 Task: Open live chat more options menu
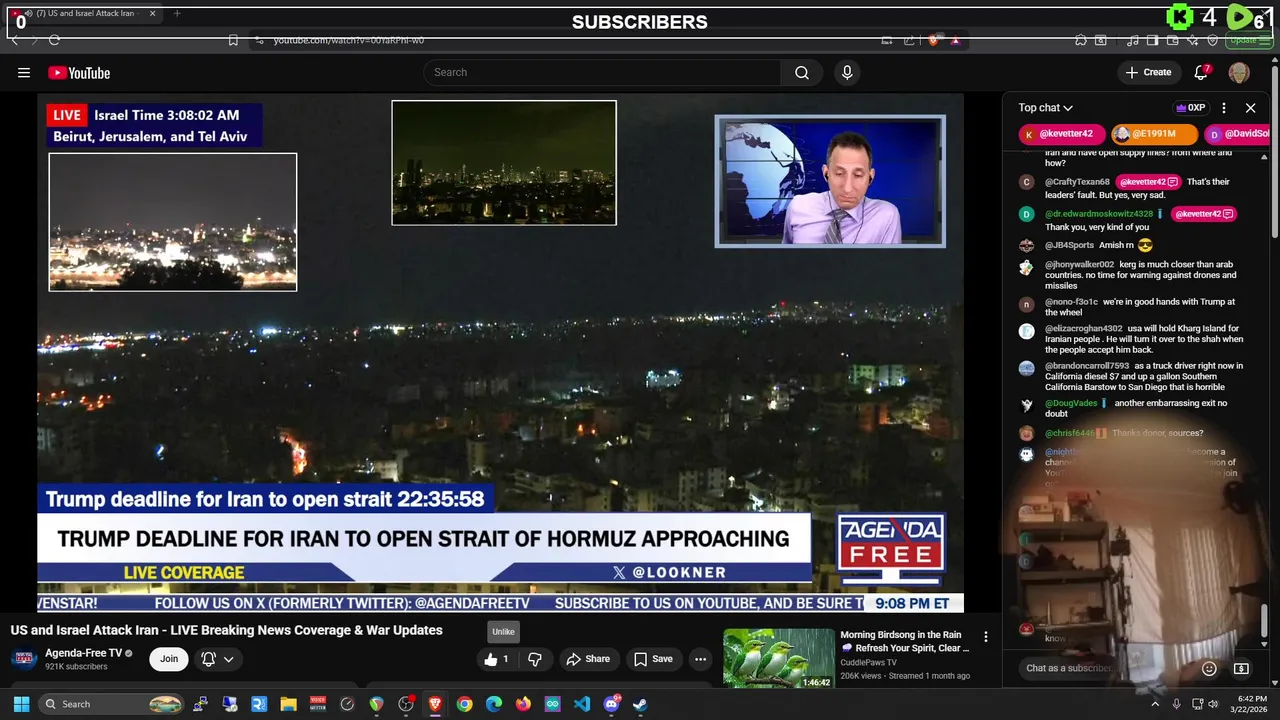point(1224,108)
